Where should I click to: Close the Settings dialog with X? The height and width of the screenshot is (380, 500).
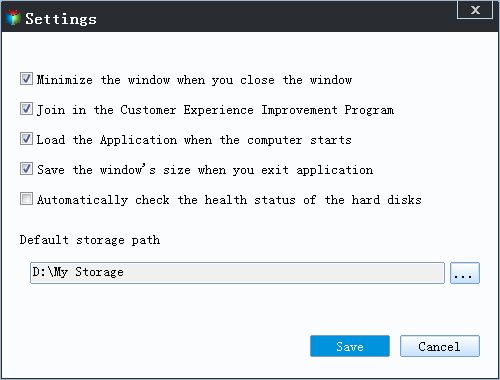475,10
